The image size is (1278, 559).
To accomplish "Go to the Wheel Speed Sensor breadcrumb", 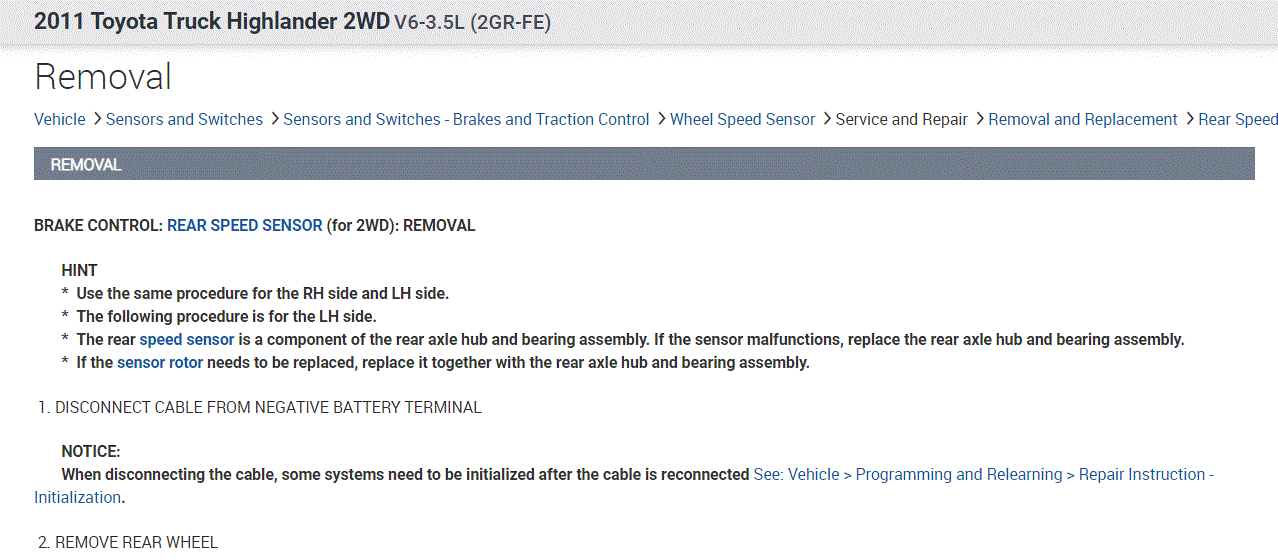I will 742,119.
